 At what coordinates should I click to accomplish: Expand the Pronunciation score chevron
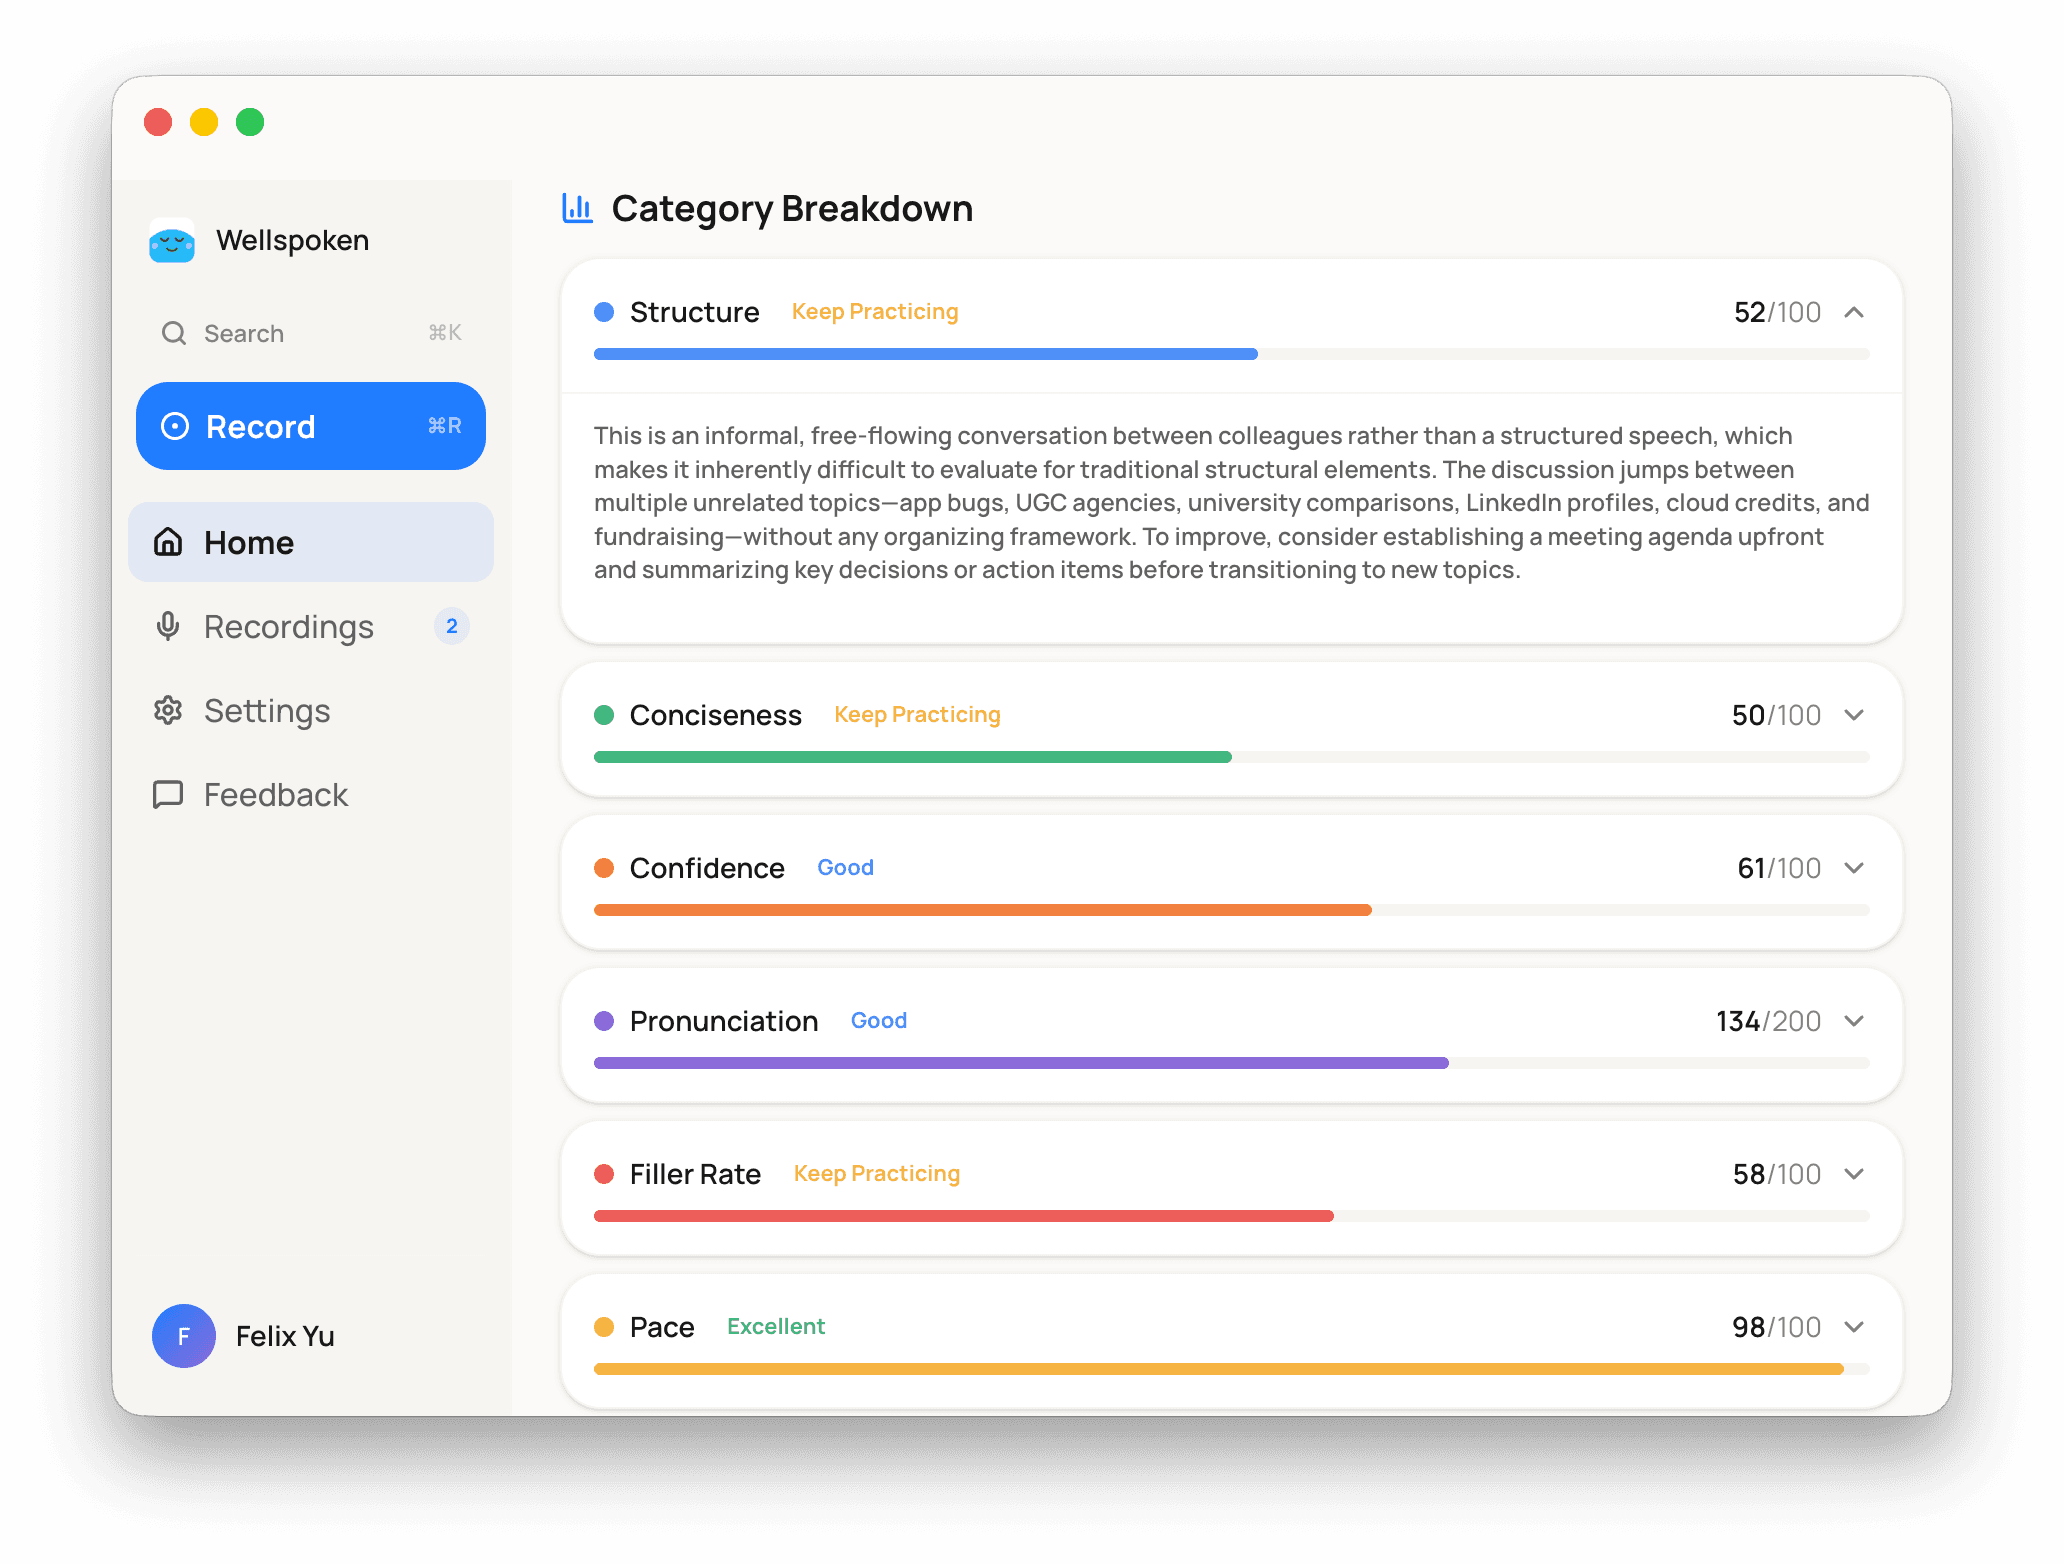(1854, 1021)
